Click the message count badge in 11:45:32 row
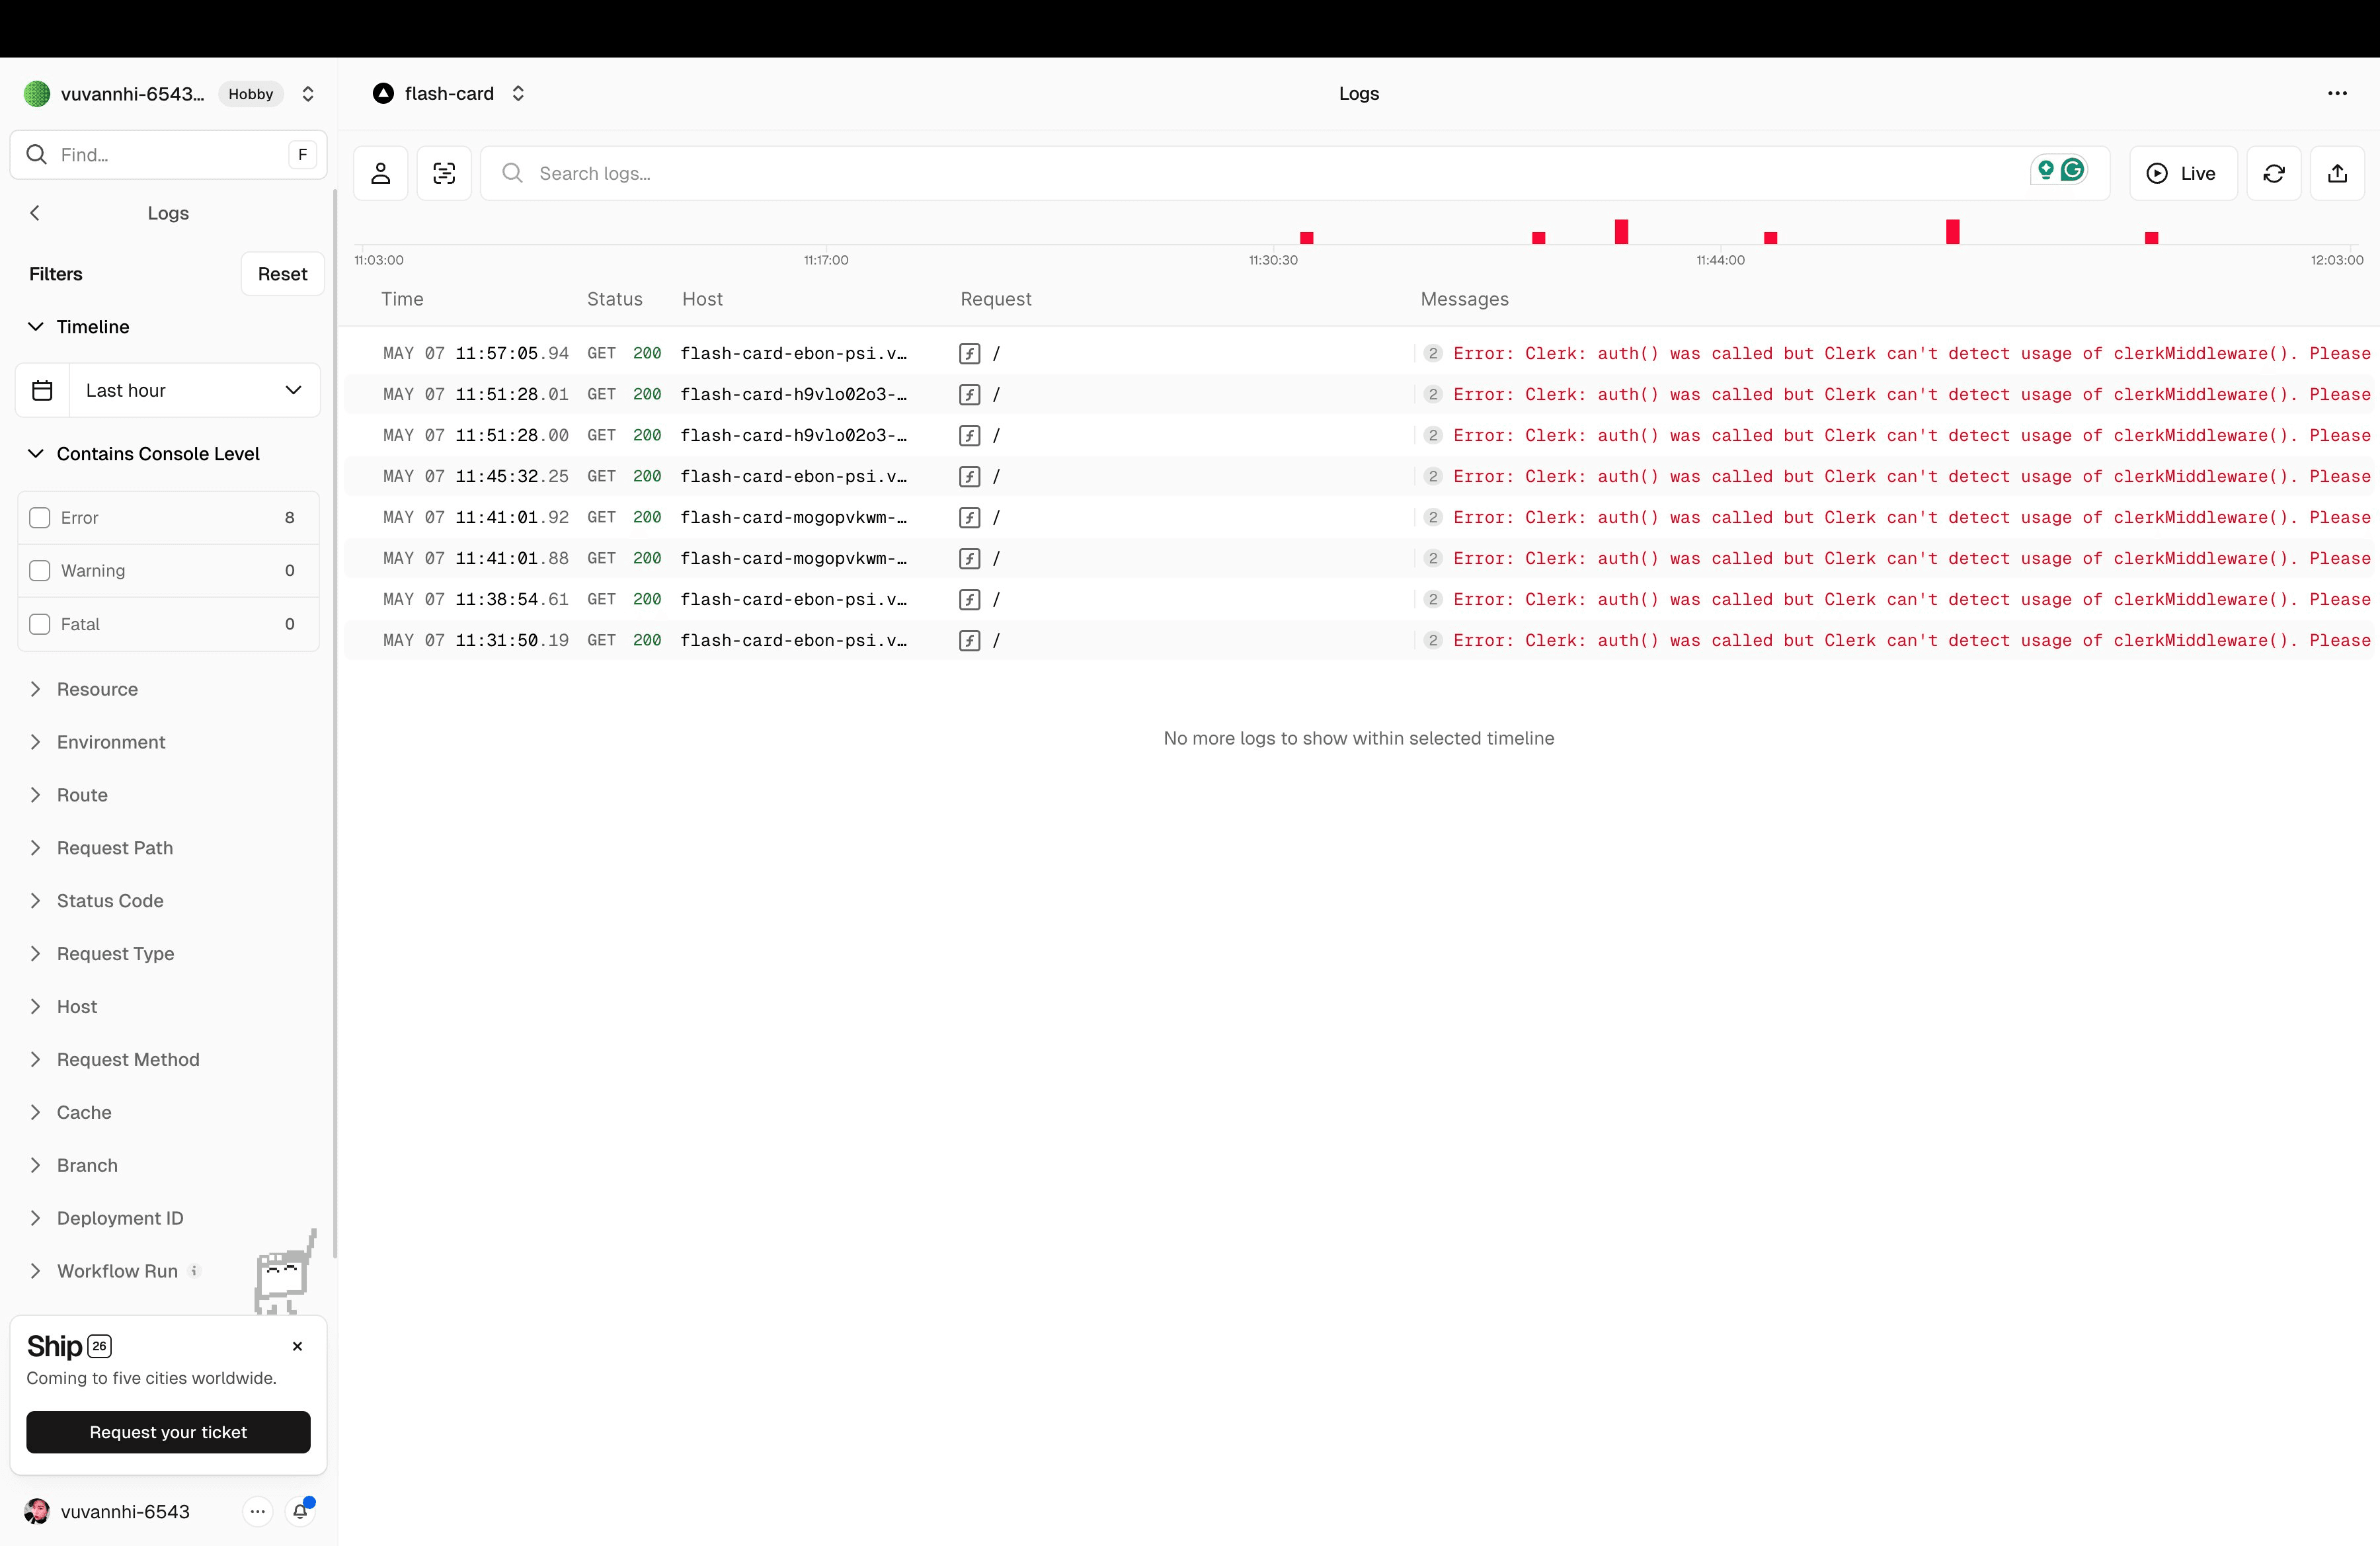The width and height of the screenshot is (2380, 1546). coord(1433,476)
